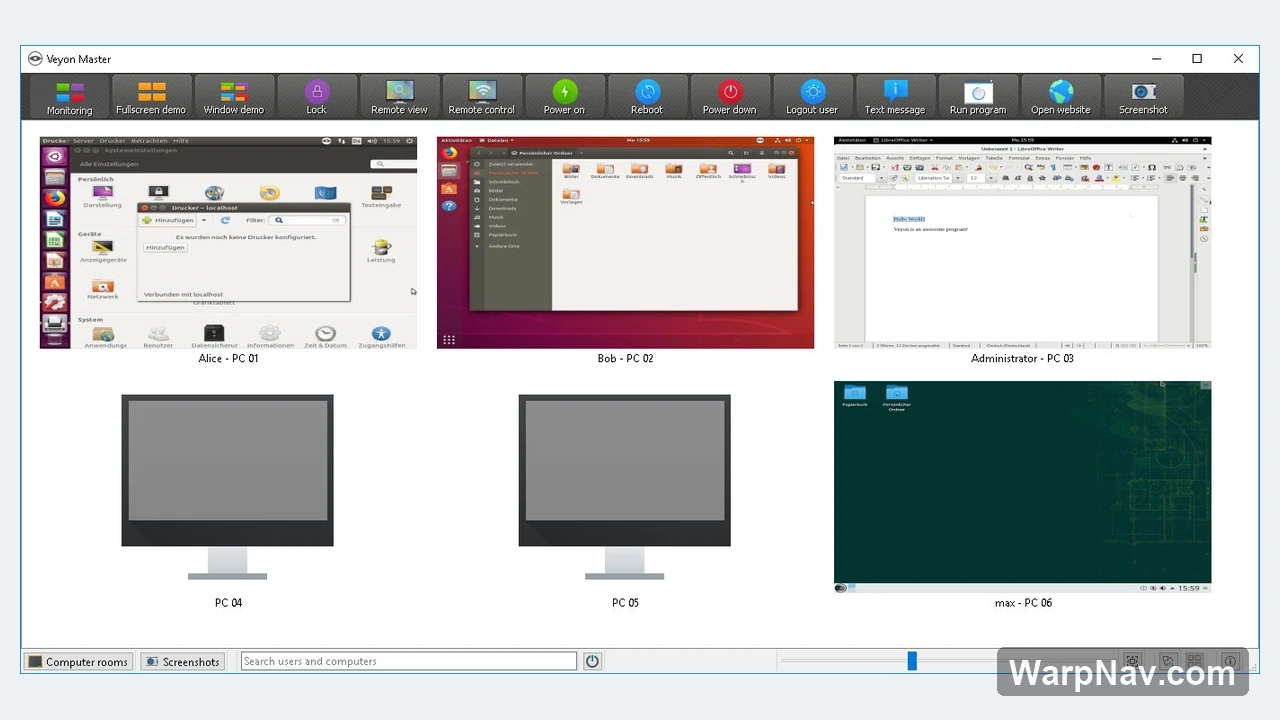Click the Search users and computers field
The width and height of the screenshot is (1280, 720).
(409, 661)
